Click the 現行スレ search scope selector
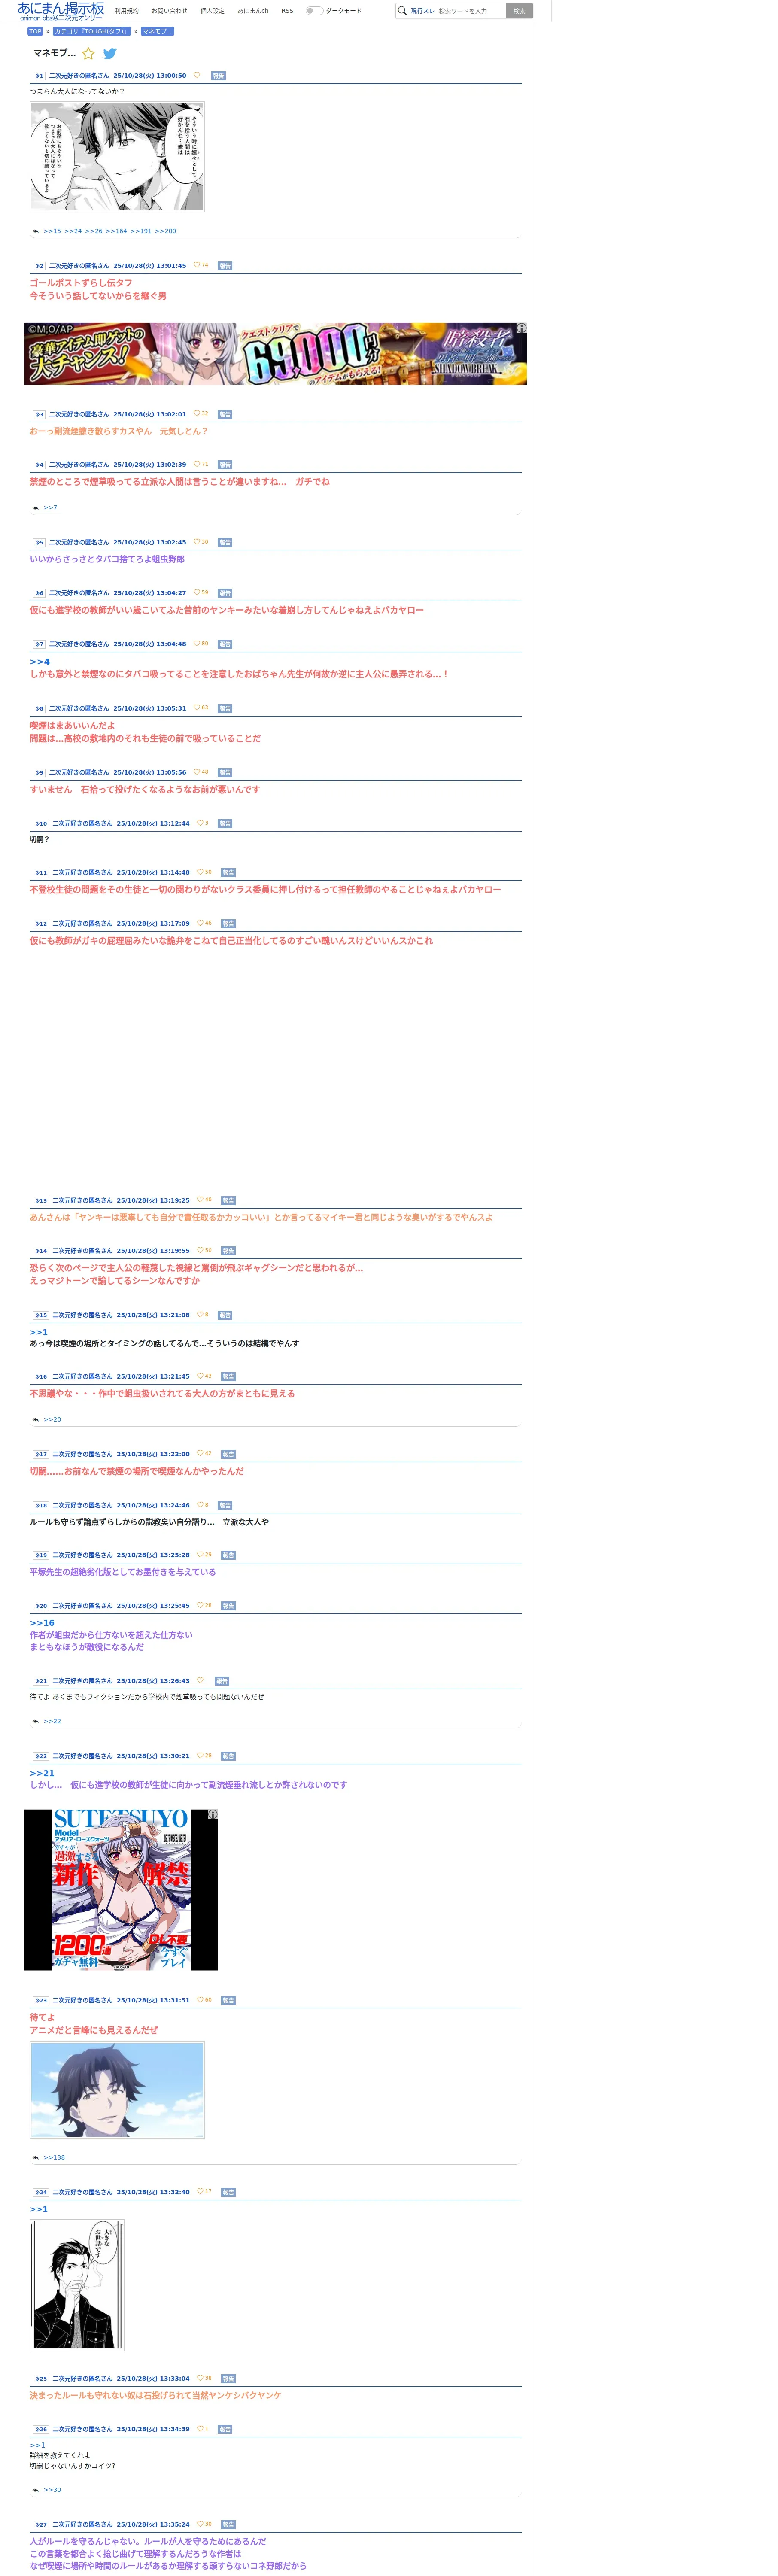Screen dimensions: 778x2576 422,11
